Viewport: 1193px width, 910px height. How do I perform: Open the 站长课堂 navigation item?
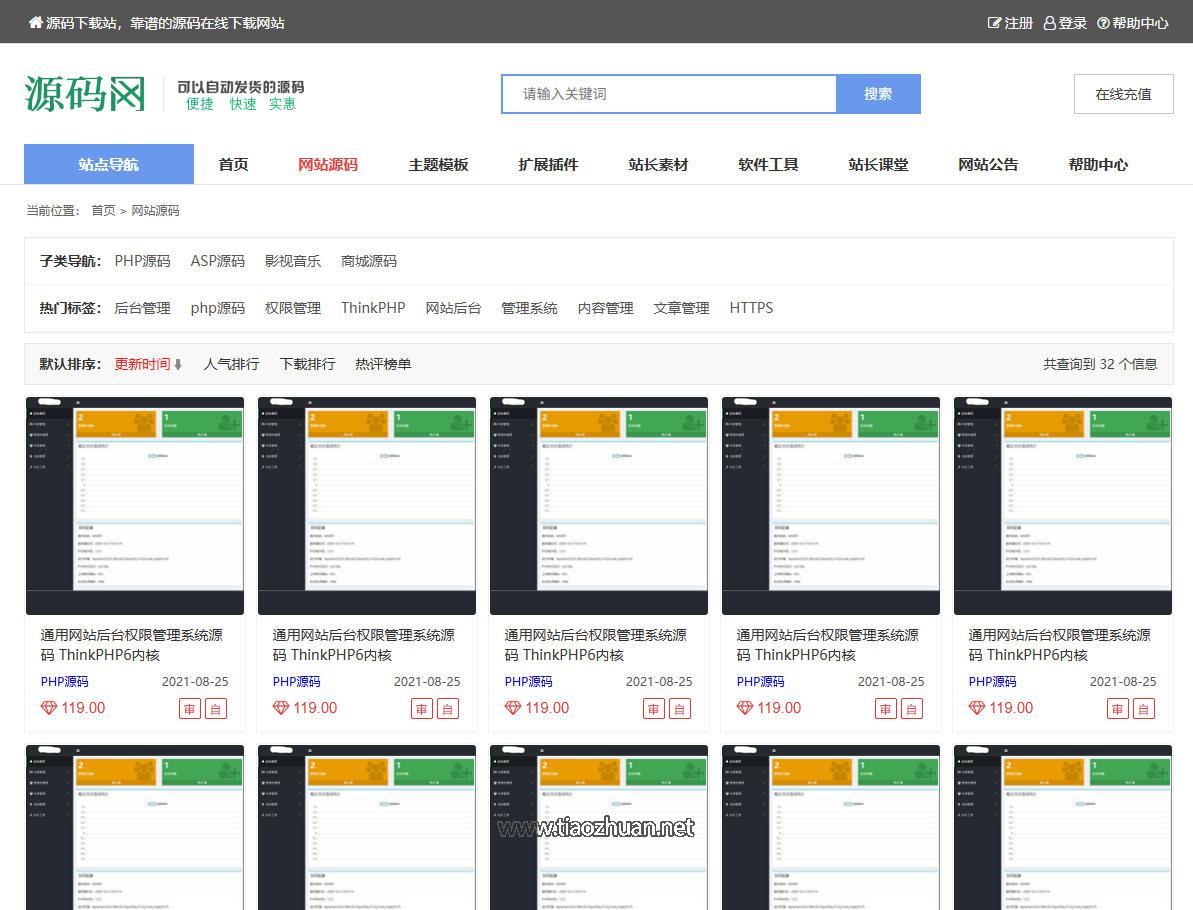[878, 164]
